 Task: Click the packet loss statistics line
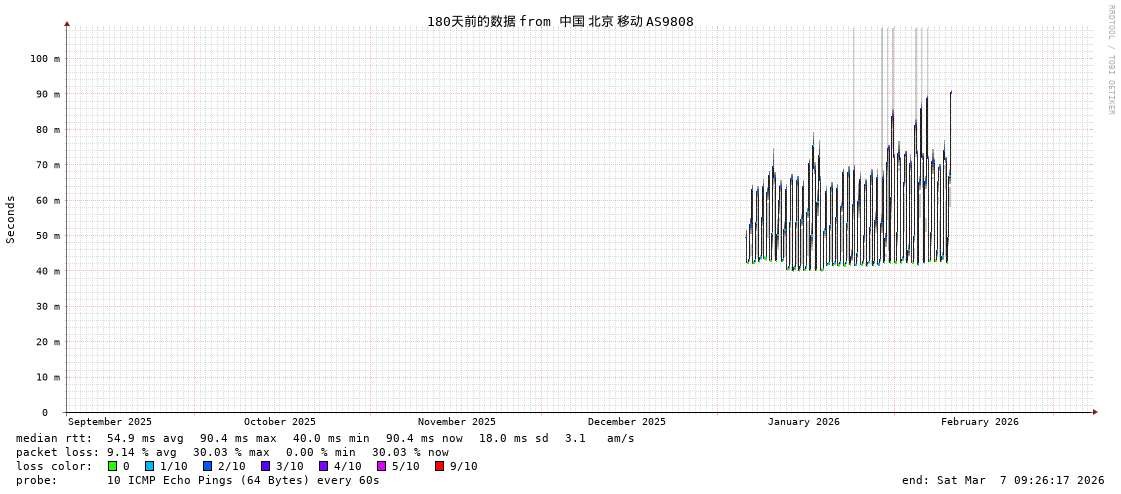[232, 452]
